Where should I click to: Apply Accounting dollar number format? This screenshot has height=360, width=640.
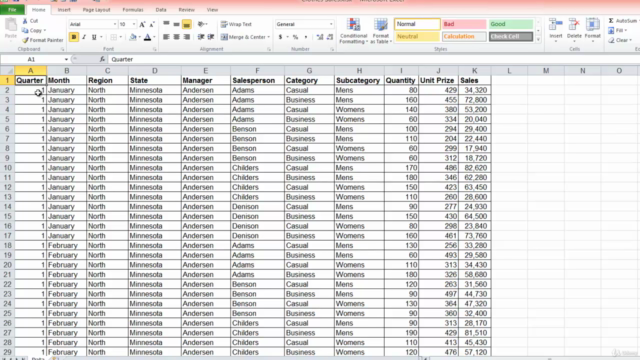[280, 37]
